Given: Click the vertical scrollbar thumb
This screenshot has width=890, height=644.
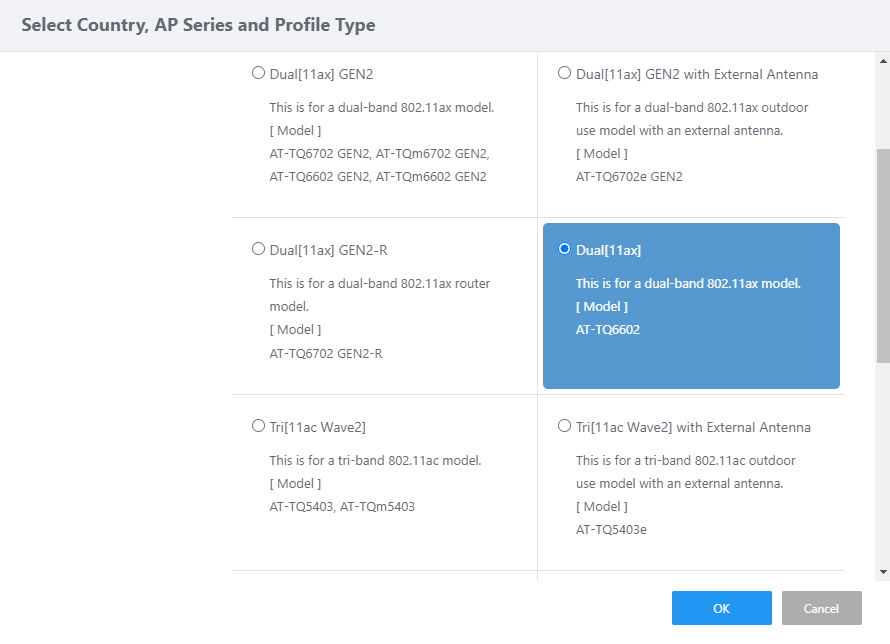Looking at the screenshot, I should (x=882, y=255).
